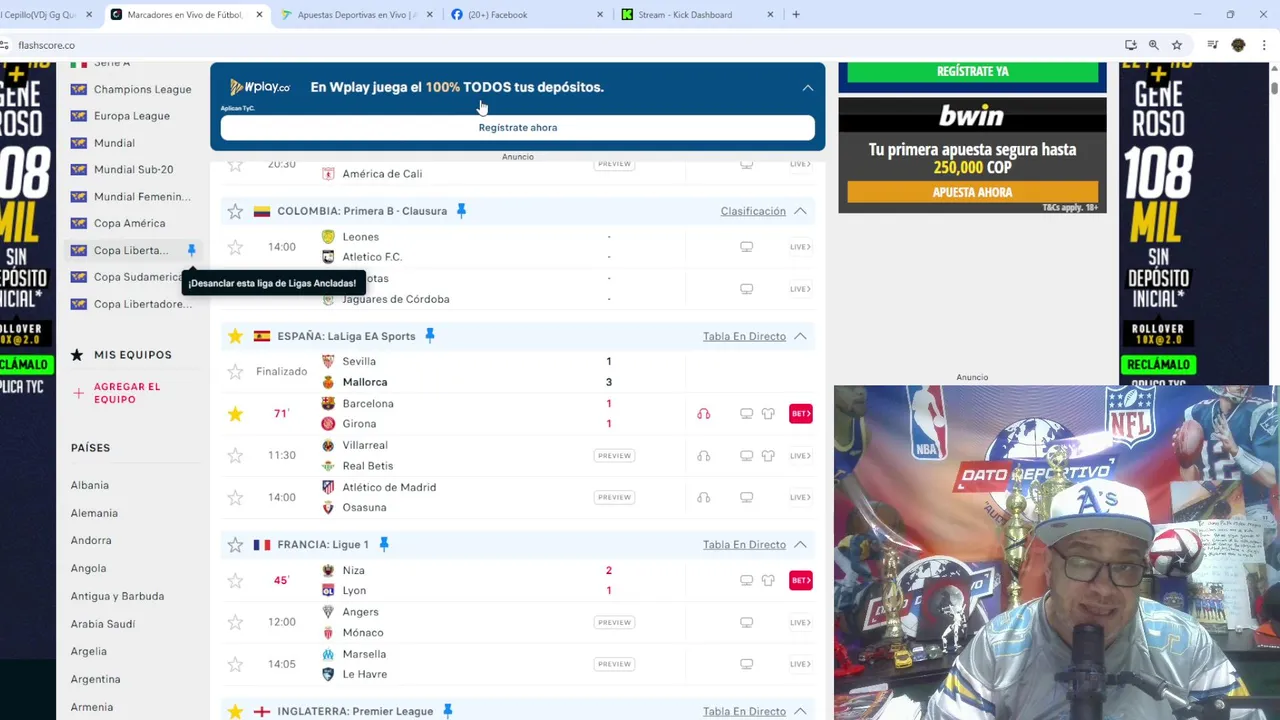Open jersey lineup icon for Niza vs Lyon
1280x720 pixels.
[768, 580]
